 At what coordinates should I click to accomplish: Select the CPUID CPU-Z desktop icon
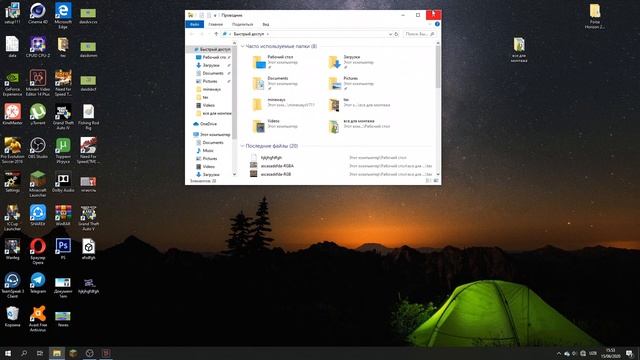(x=38, y=47)
